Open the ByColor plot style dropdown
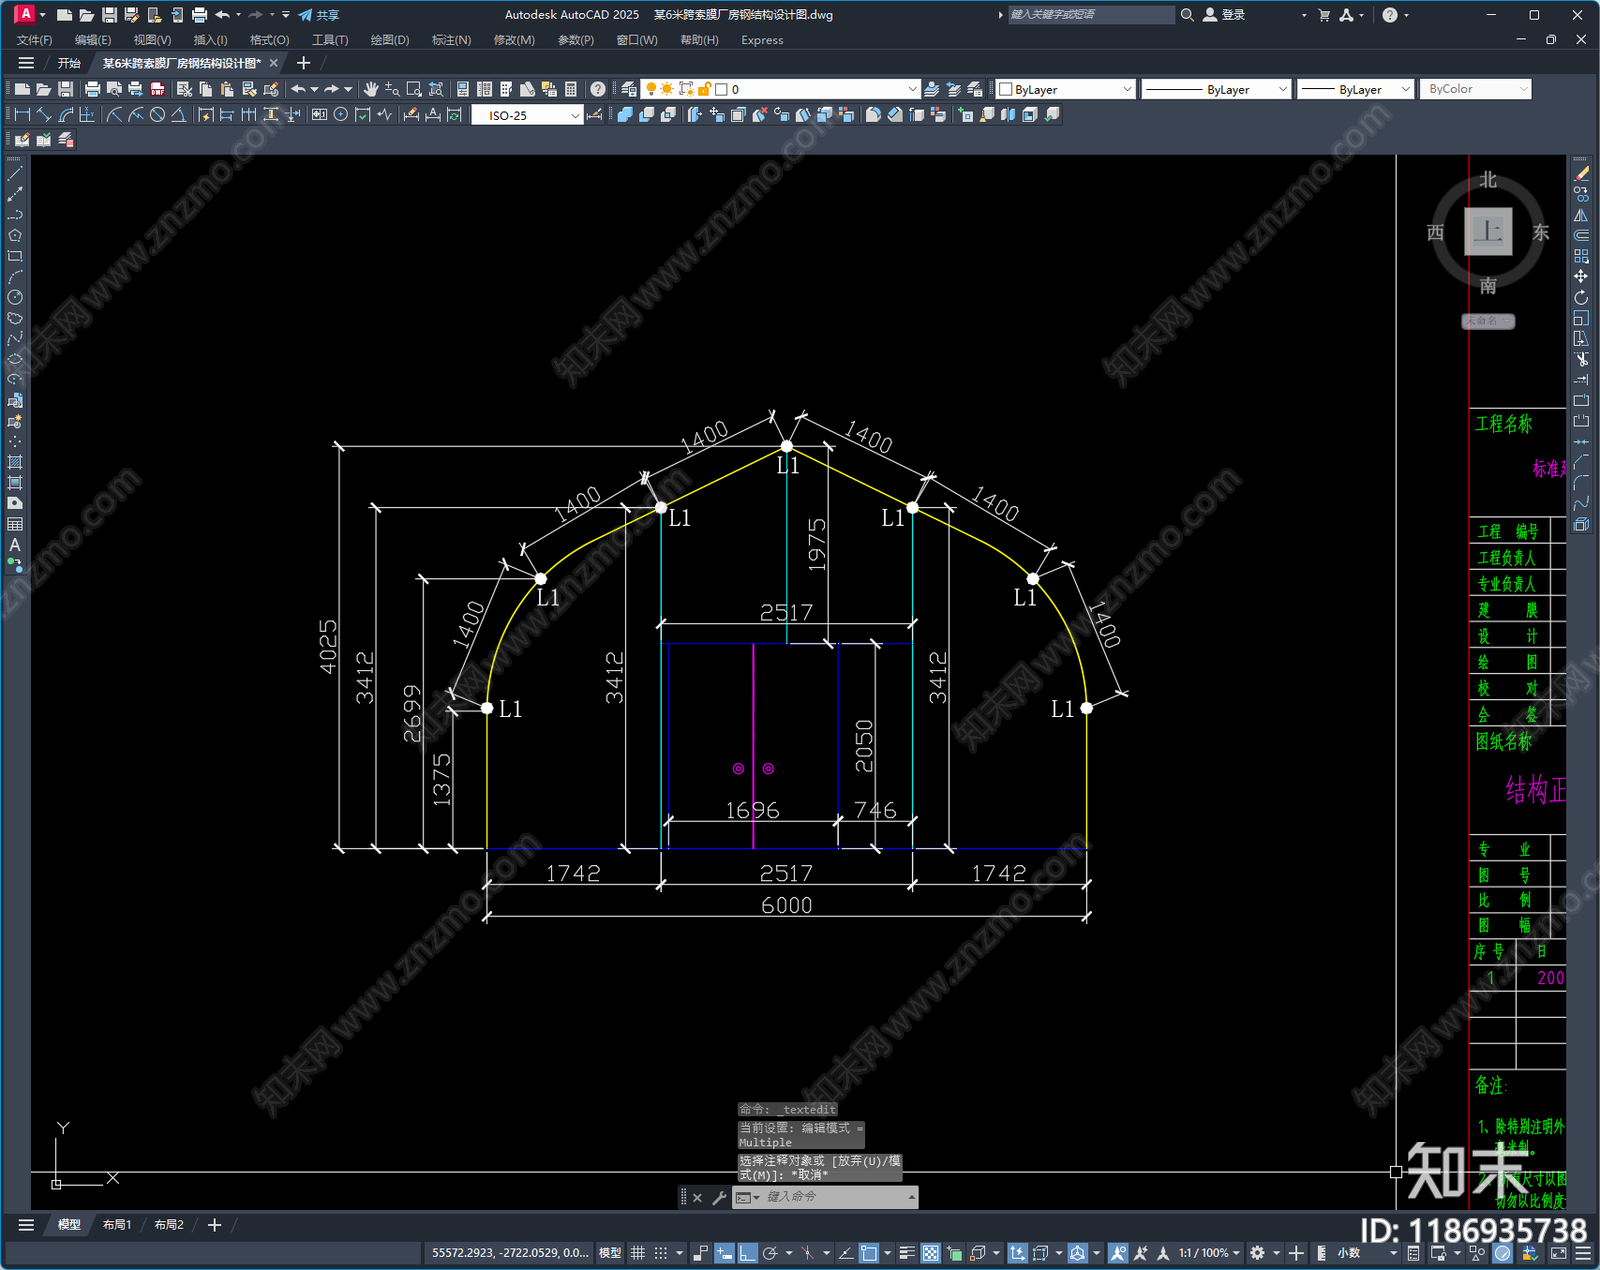This screenshot has width=1600, height=1270. click(x=1475, y=89)
